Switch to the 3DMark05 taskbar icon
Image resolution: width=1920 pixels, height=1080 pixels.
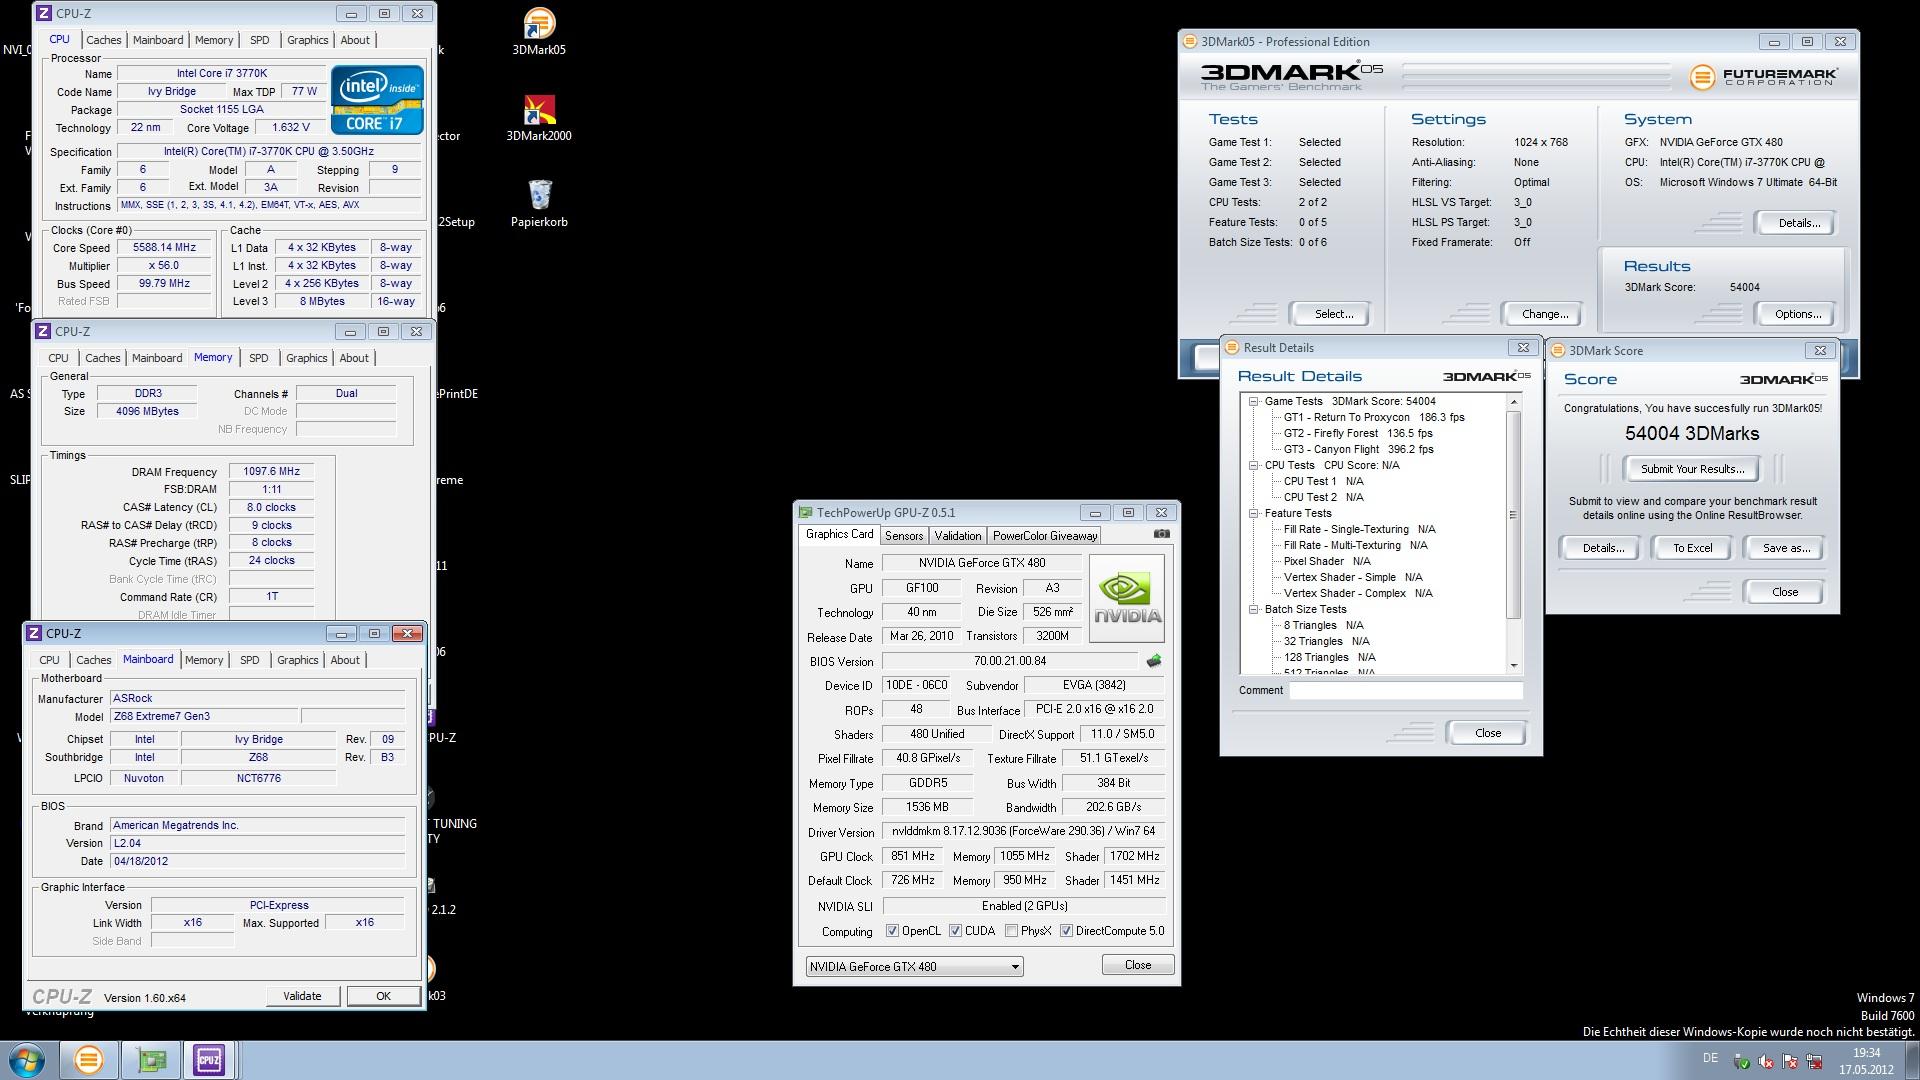tap(88, 1060)
